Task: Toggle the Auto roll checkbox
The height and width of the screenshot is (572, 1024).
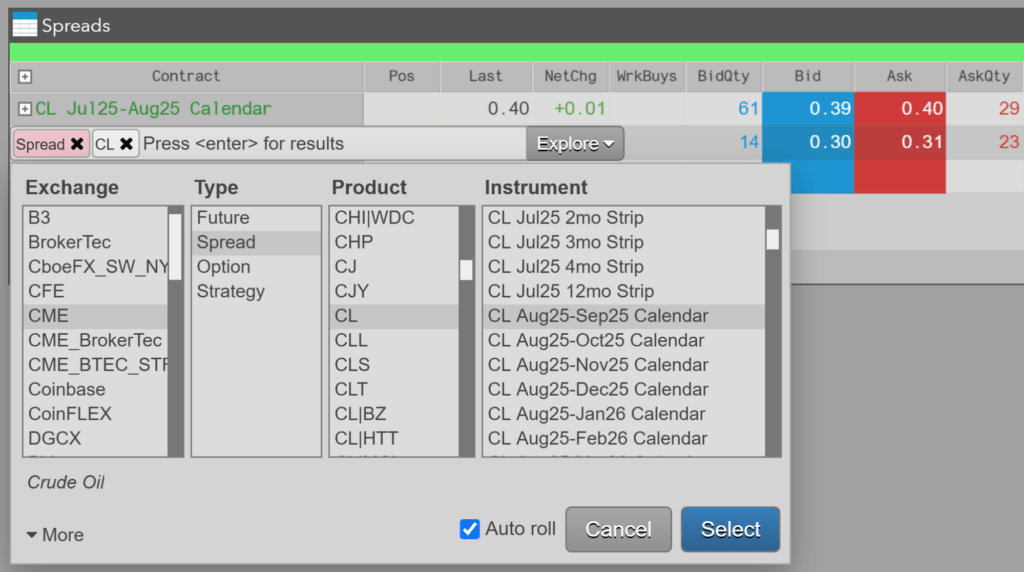Action: click(470, 529)
